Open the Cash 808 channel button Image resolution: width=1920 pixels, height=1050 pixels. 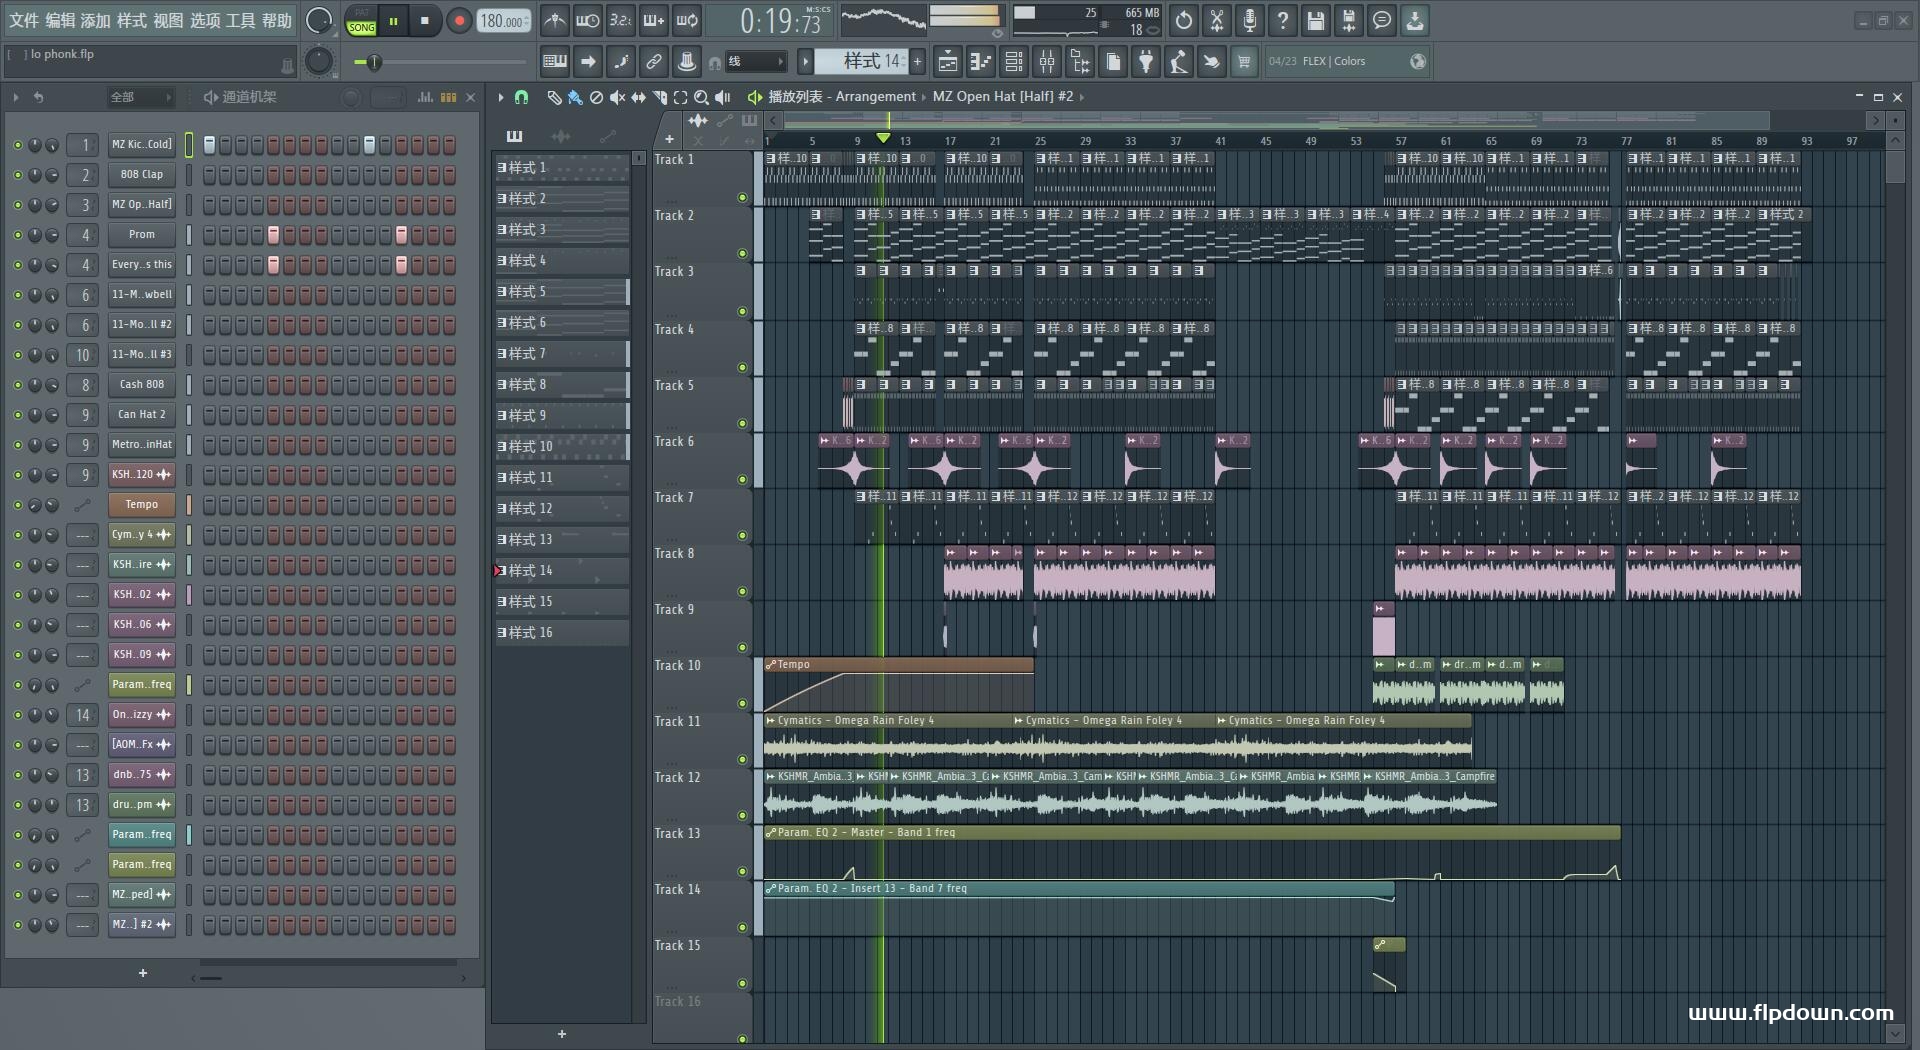(x=142, y=385)
